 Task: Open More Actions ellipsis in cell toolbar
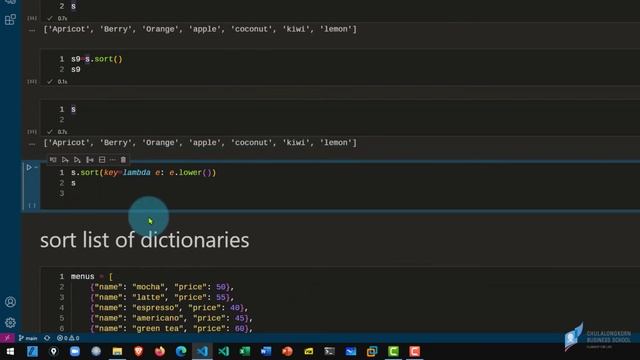coord(113,160)
